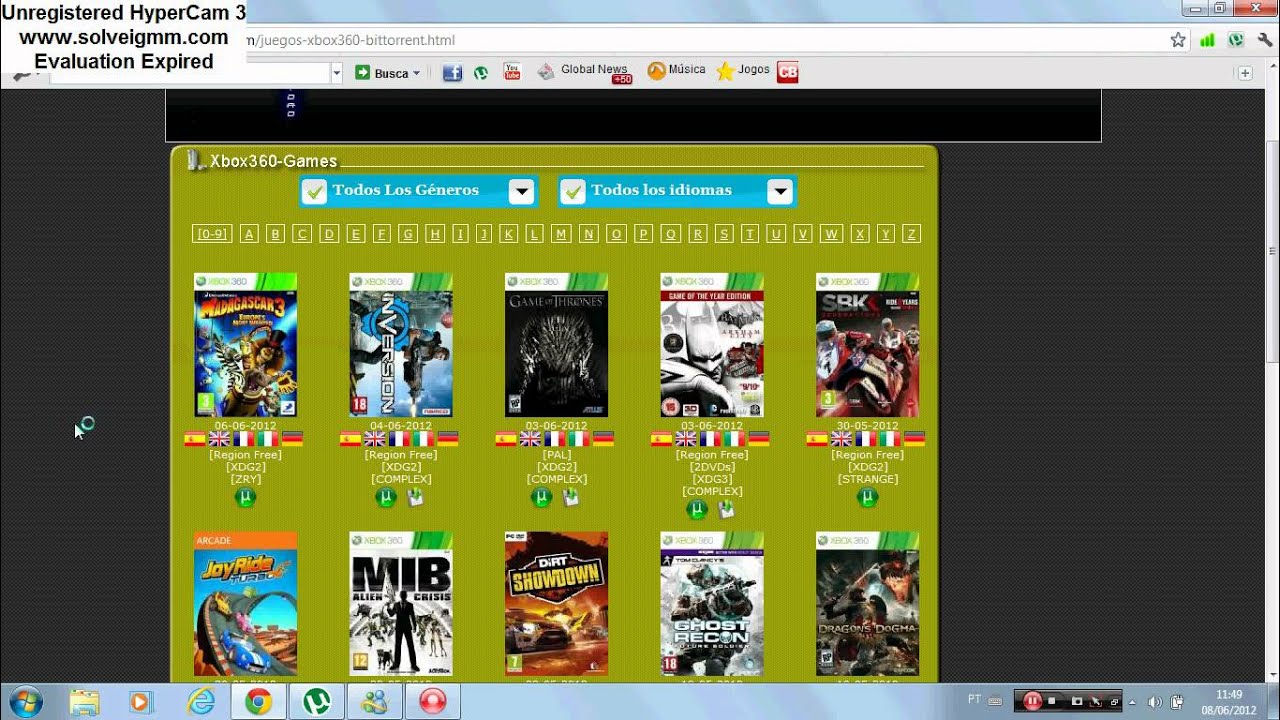Click the download disk icon under Inversion
Image resolution: width=1280 pixels, height=720 pixels.
(415, 497)
